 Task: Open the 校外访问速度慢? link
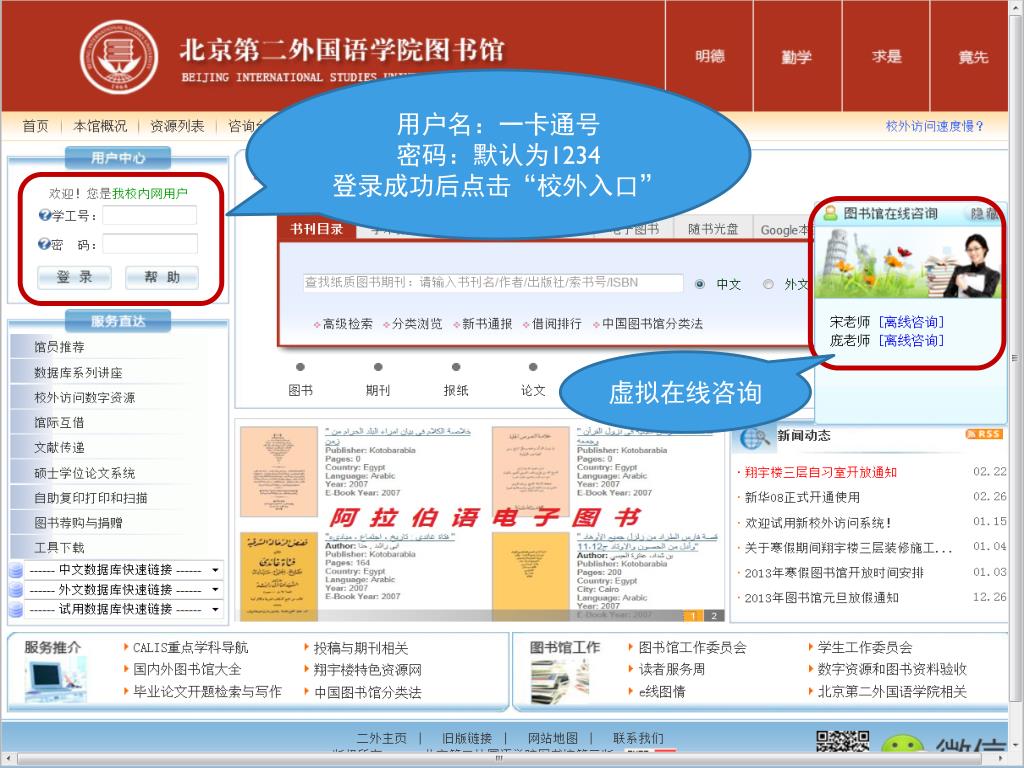click(x=935, y=126)
